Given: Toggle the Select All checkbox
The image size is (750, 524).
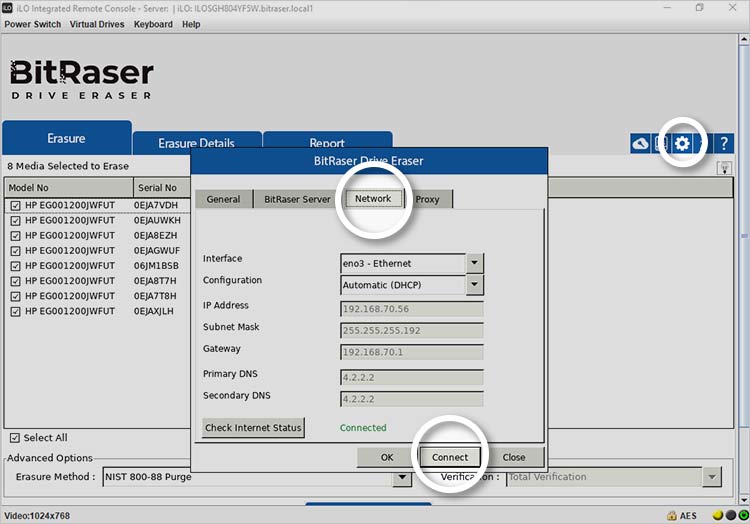Looking at the screenshot, I should 15,438.
